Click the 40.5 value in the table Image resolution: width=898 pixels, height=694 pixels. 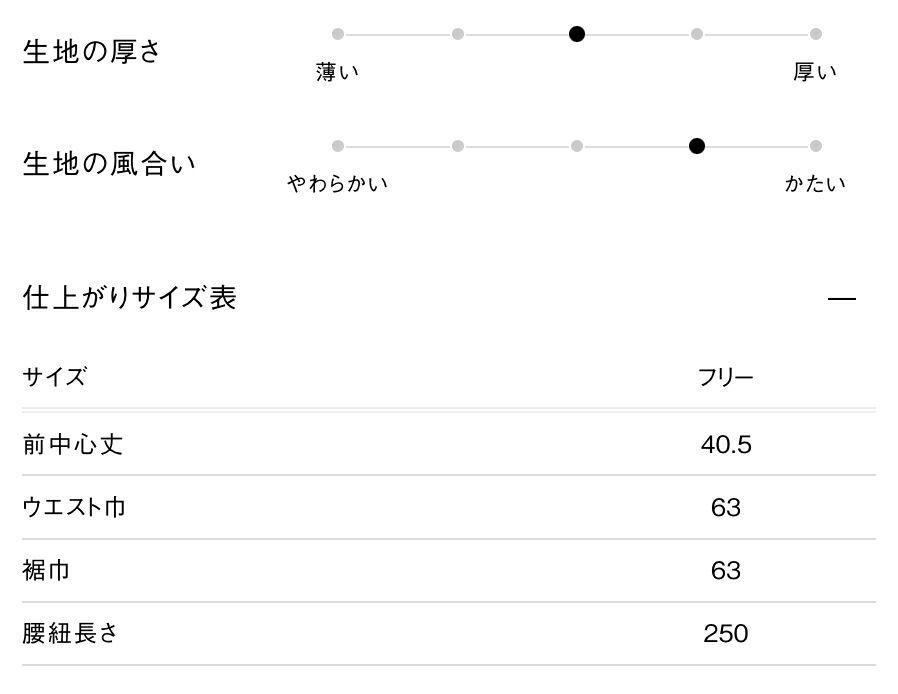tap(725, 444)
